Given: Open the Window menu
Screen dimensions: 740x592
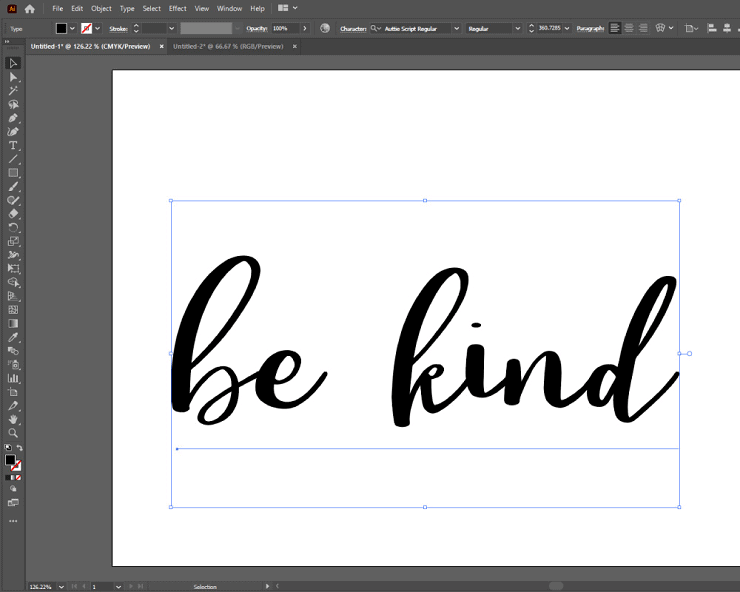Looking at the screenshot, I should tap(229, 8).
